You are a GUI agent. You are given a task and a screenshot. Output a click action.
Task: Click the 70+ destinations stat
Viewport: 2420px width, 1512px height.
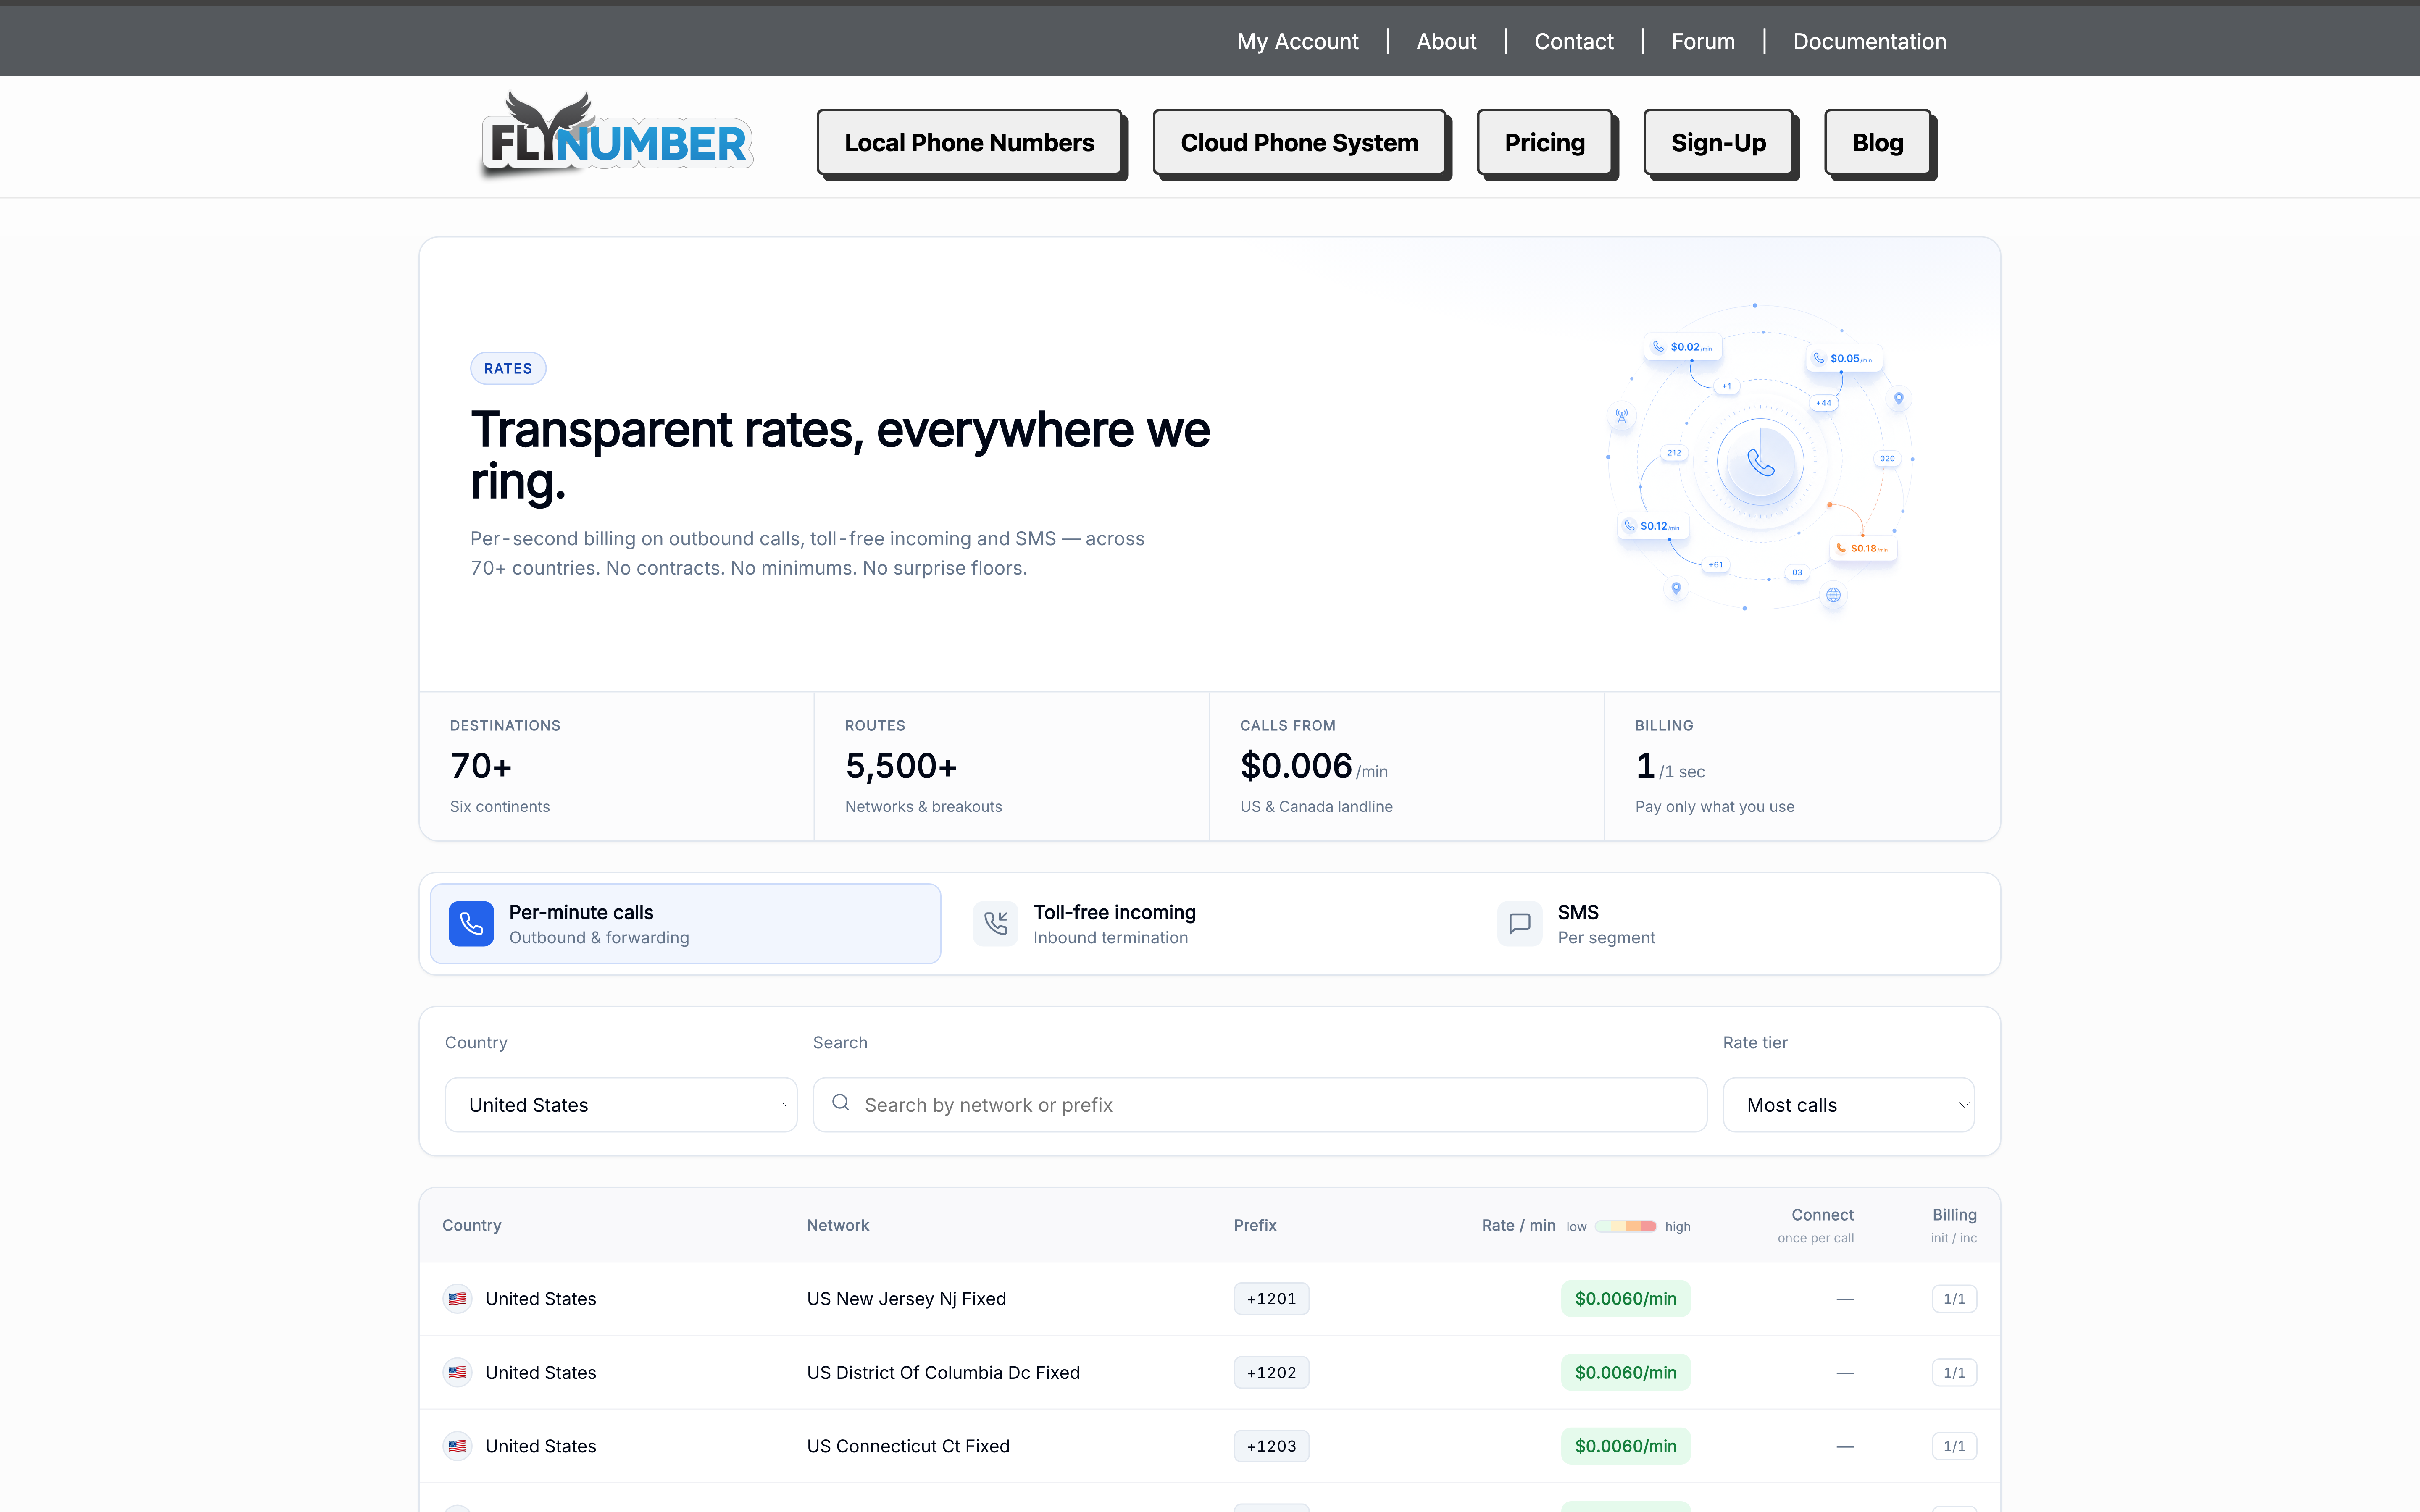pos(481,766)
